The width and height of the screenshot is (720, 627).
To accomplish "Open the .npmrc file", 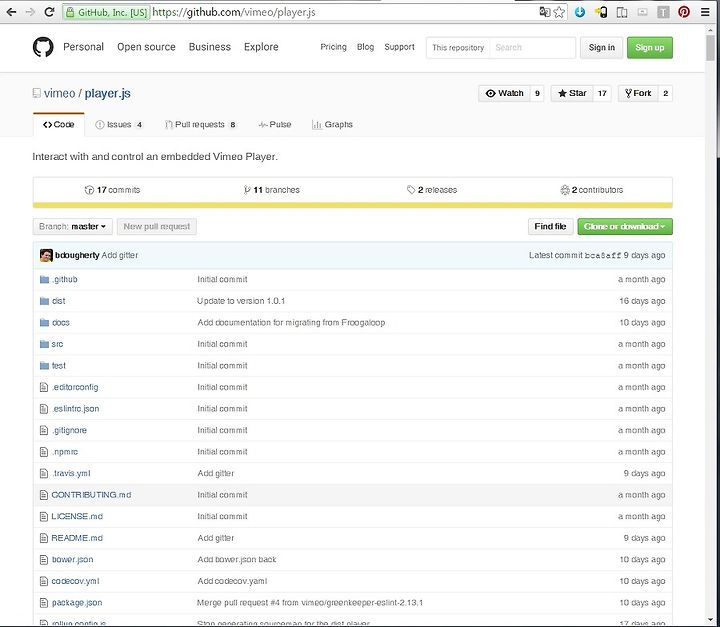I will coord(65,452).
